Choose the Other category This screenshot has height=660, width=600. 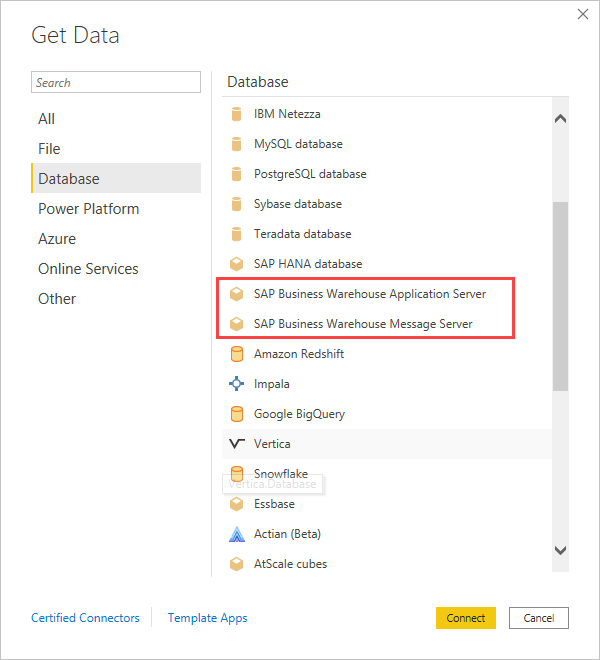point(116,298)
